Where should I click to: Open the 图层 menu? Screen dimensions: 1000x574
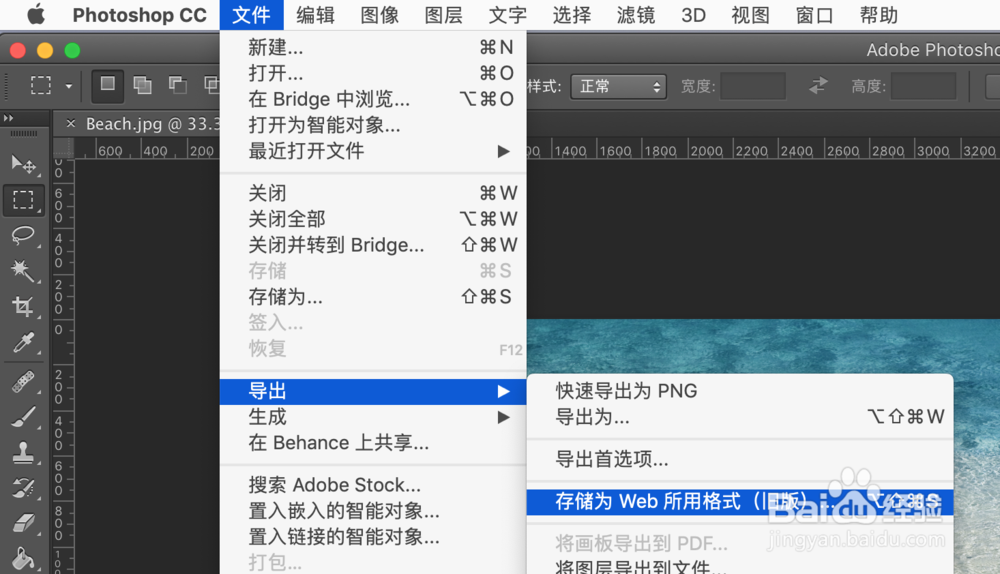[443, 15]
